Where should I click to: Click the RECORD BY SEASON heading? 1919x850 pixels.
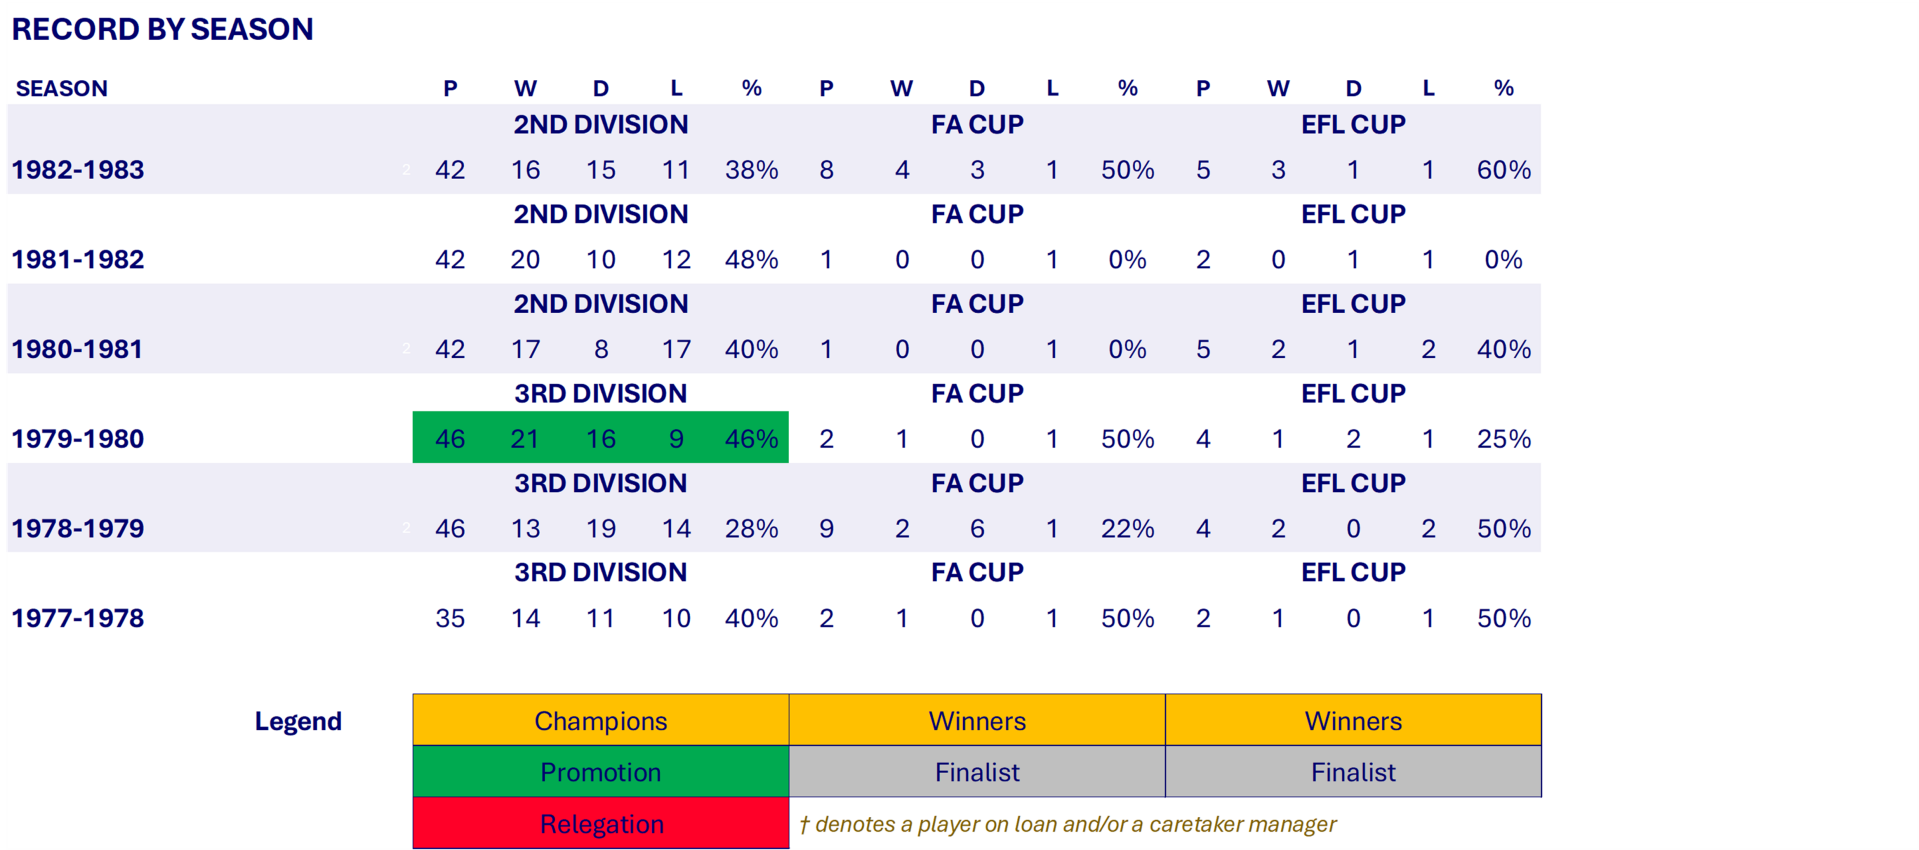pyautogui.click(x=162, y=30)
